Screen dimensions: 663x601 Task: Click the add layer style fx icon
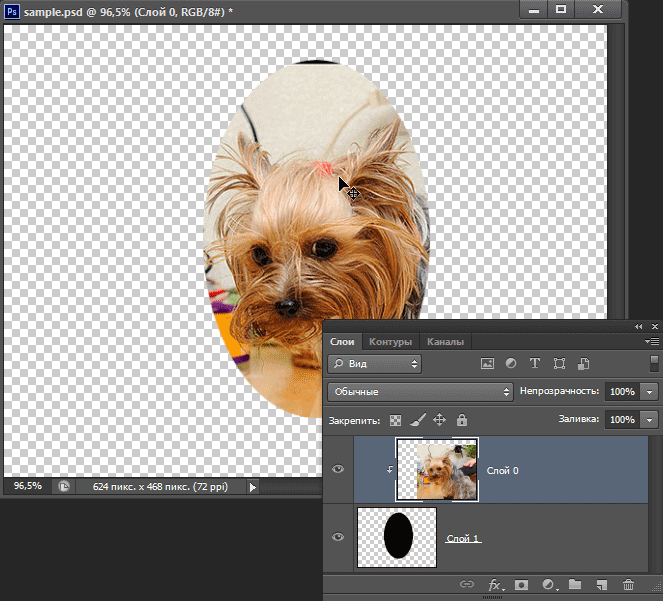click(494, 584)
